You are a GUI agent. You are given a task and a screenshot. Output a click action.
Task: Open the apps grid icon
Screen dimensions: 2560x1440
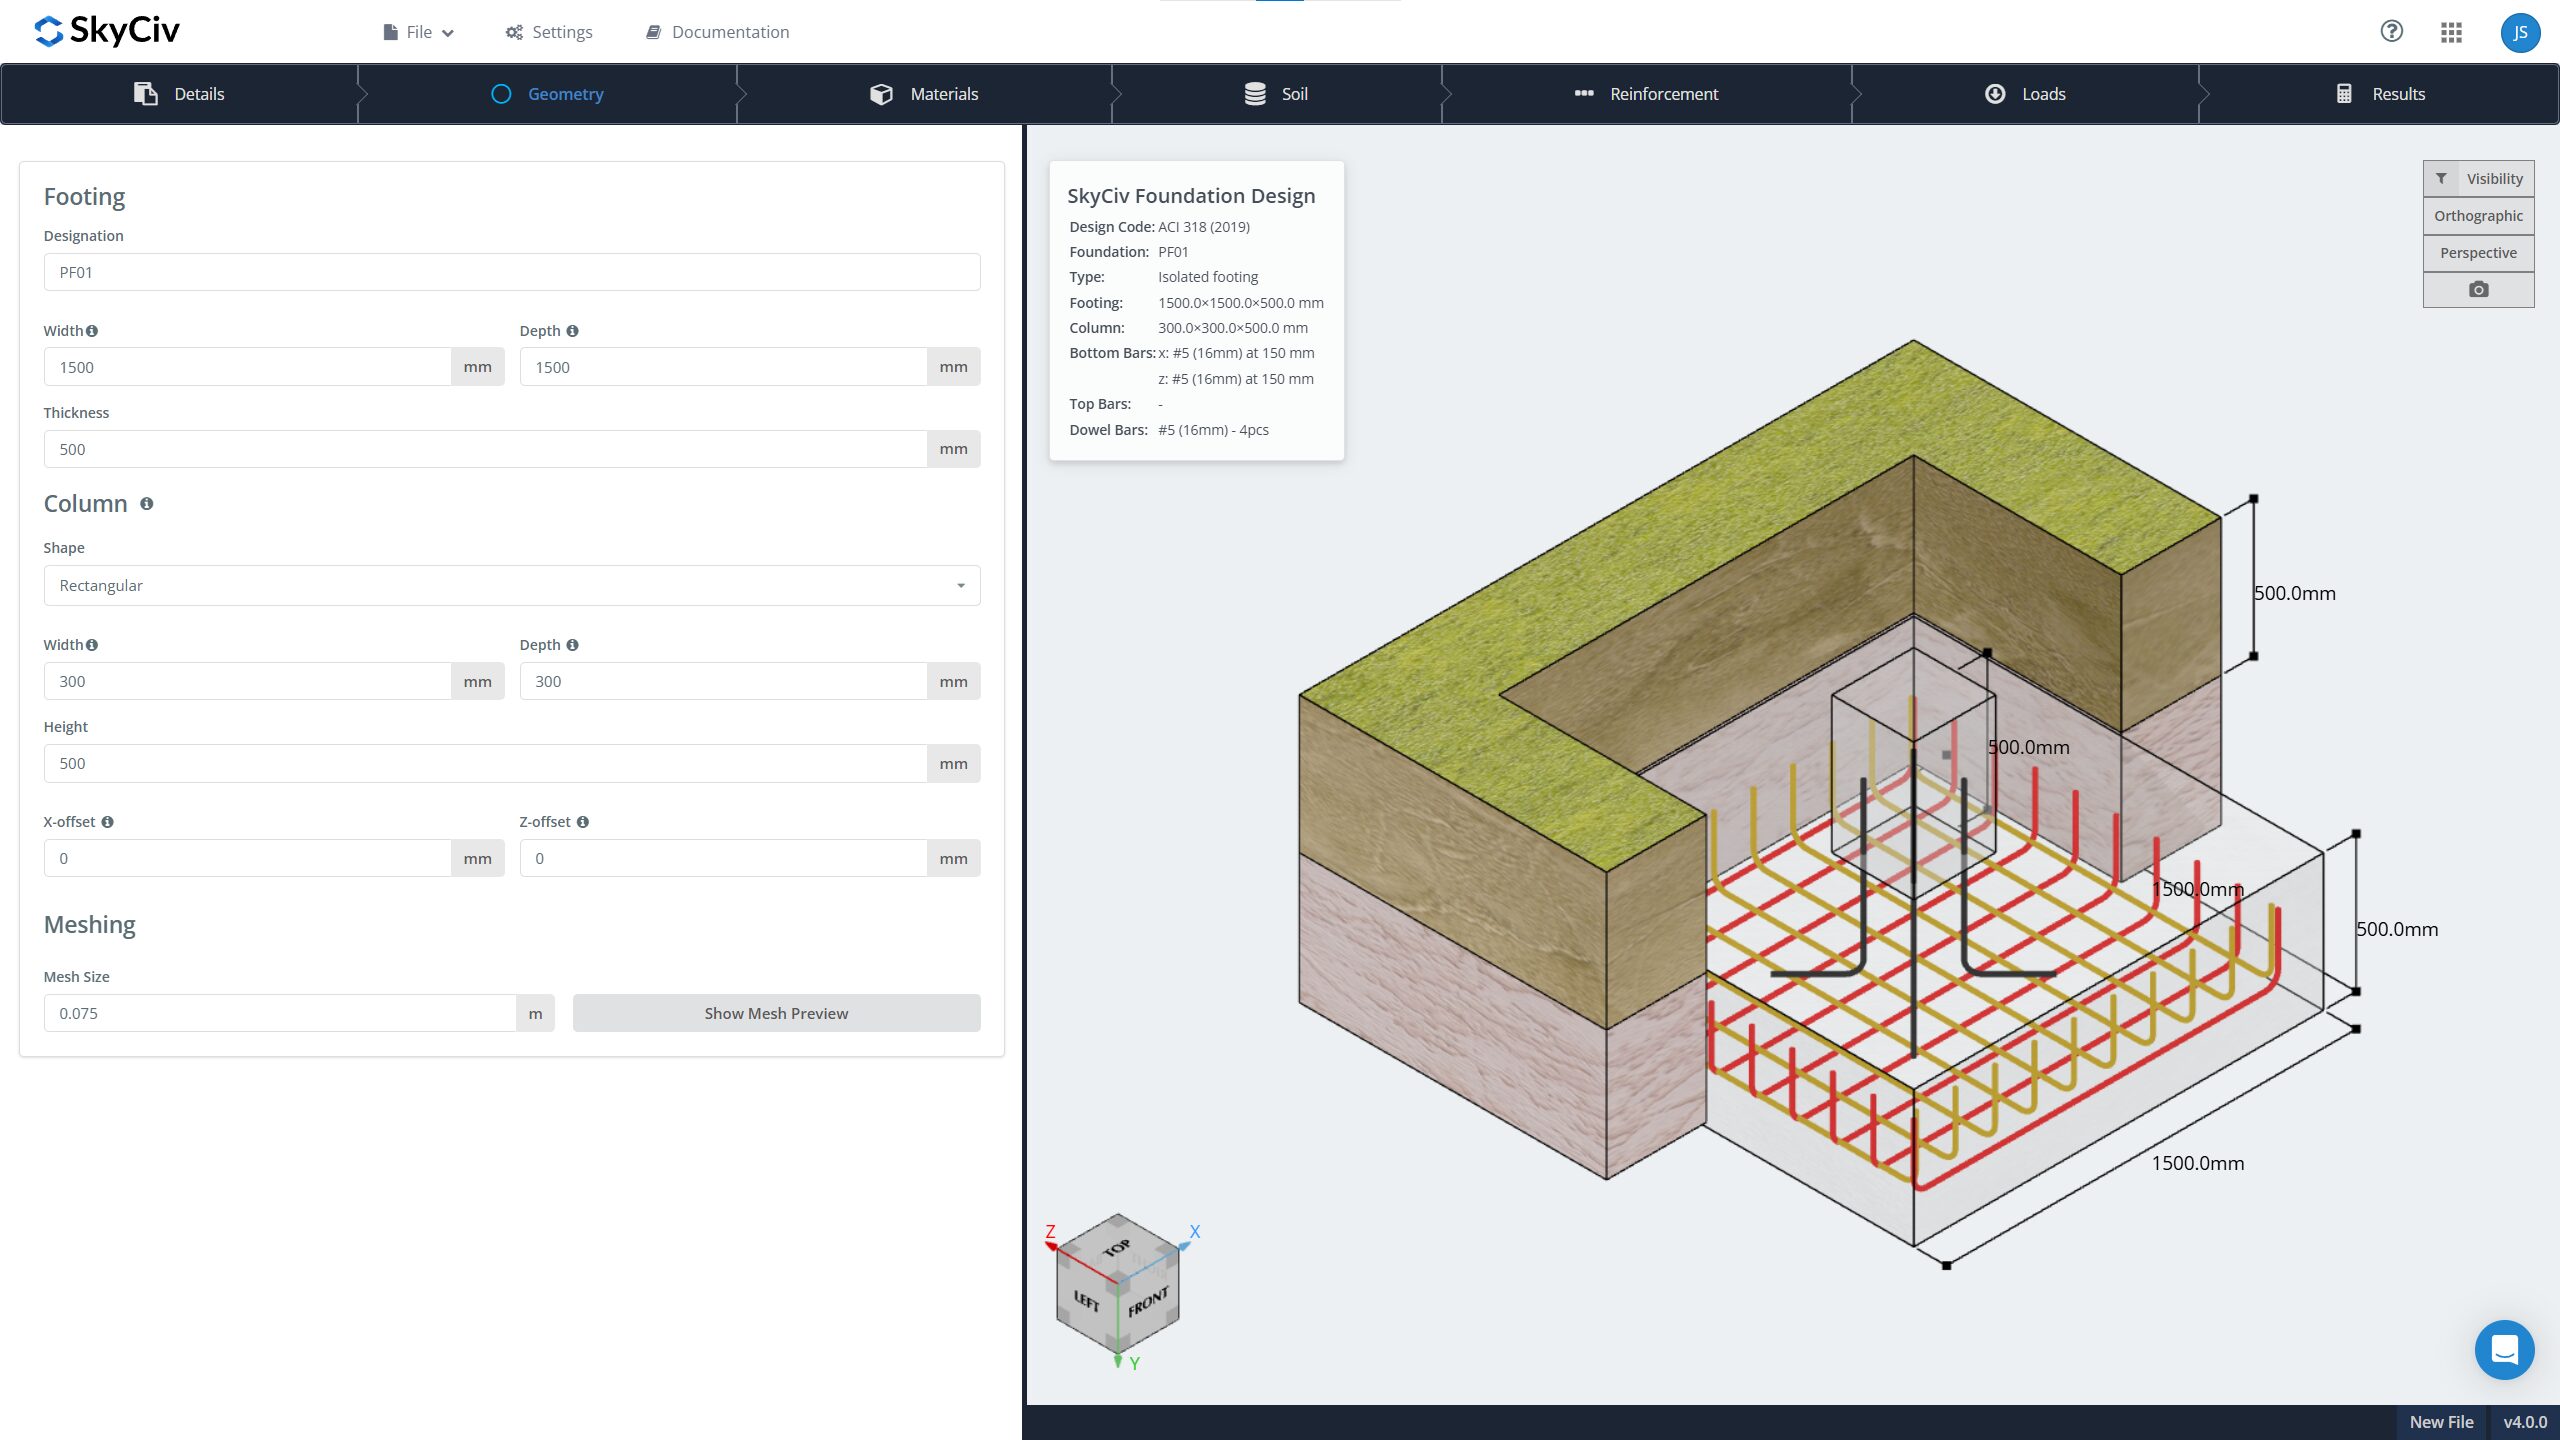2451,32
